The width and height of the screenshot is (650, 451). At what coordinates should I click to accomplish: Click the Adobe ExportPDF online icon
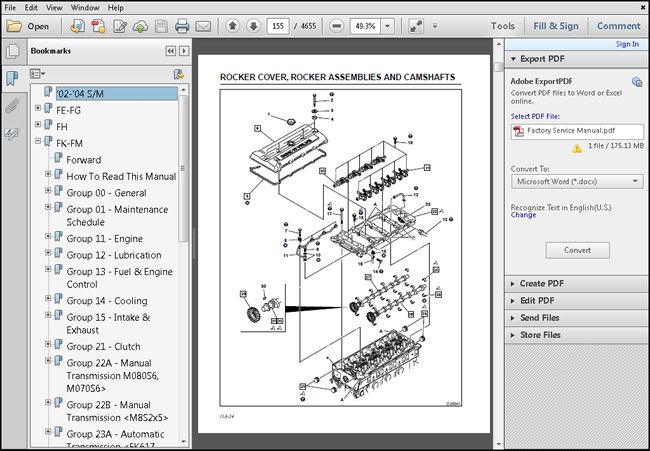tap(637, 82)
